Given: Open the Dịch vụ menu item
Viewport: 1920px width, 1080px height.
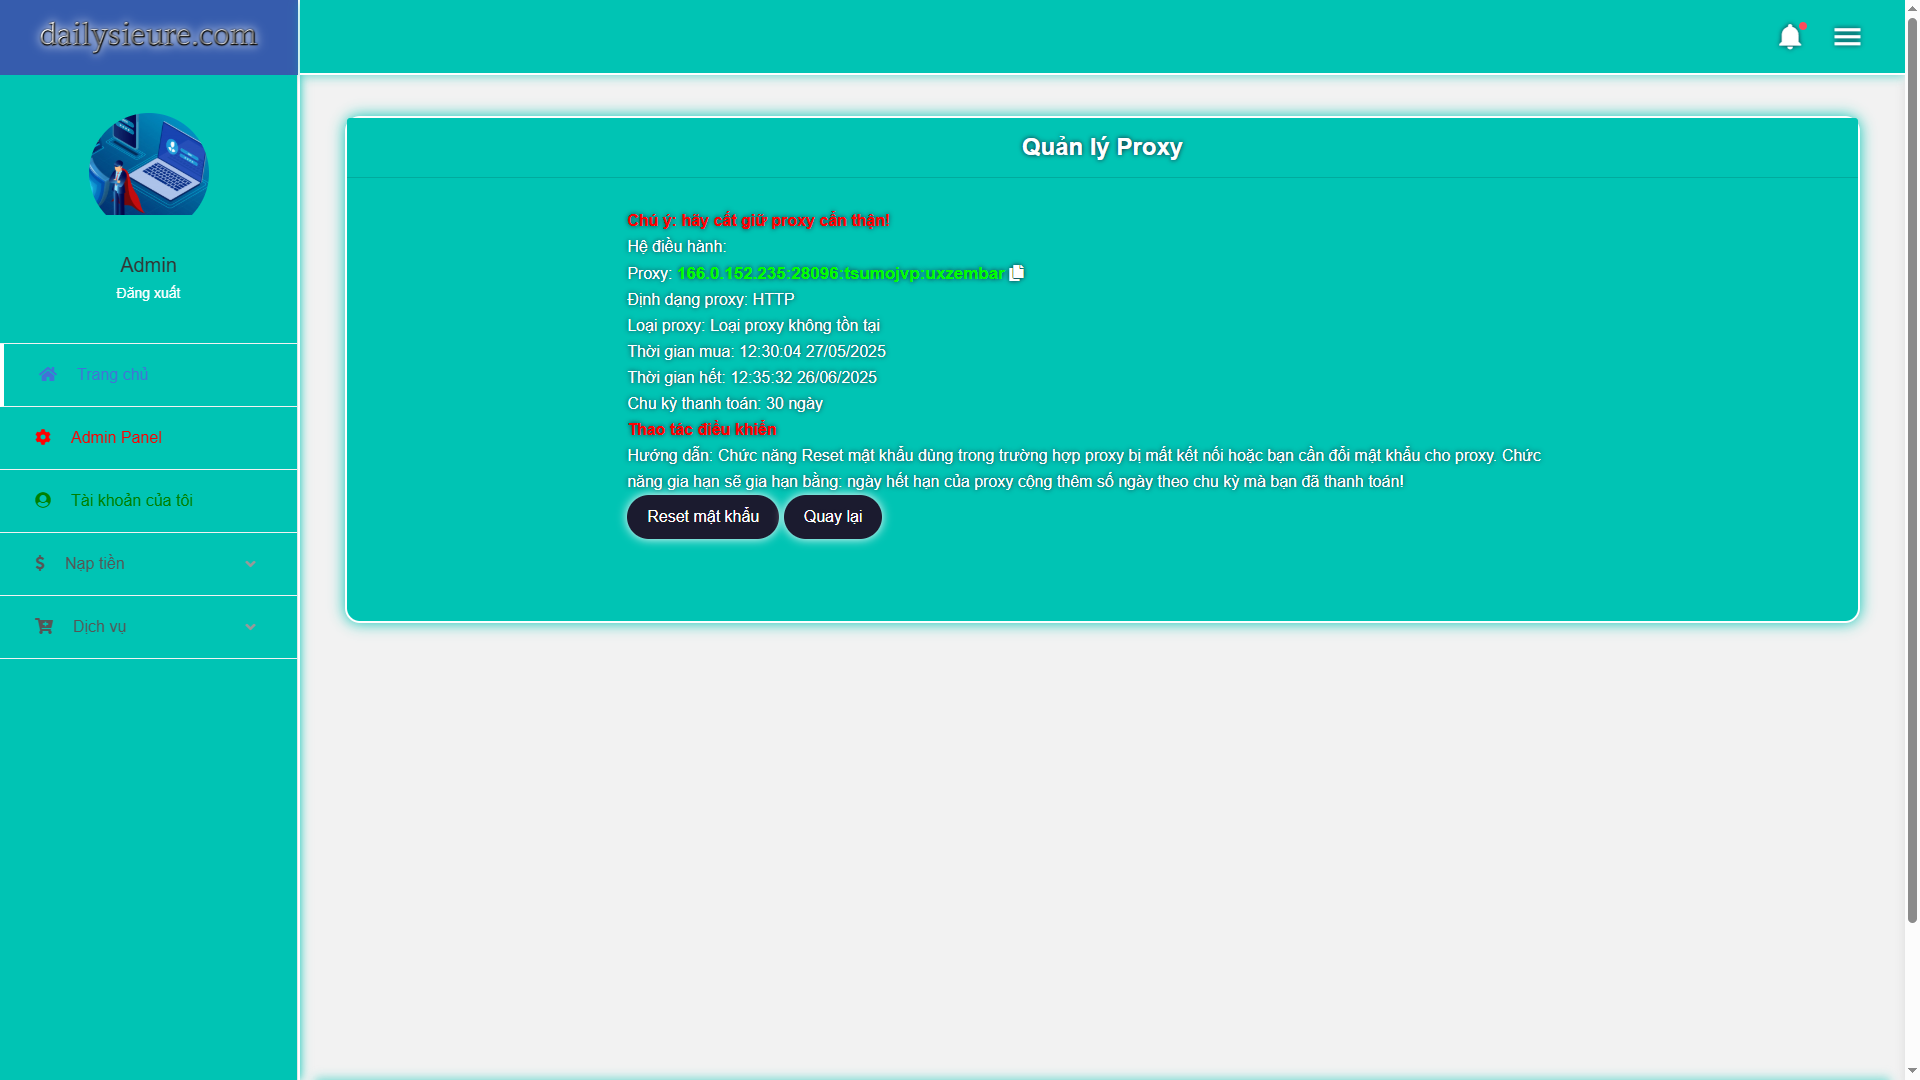Looking at the screenshot, I should [x=149, y=627].
